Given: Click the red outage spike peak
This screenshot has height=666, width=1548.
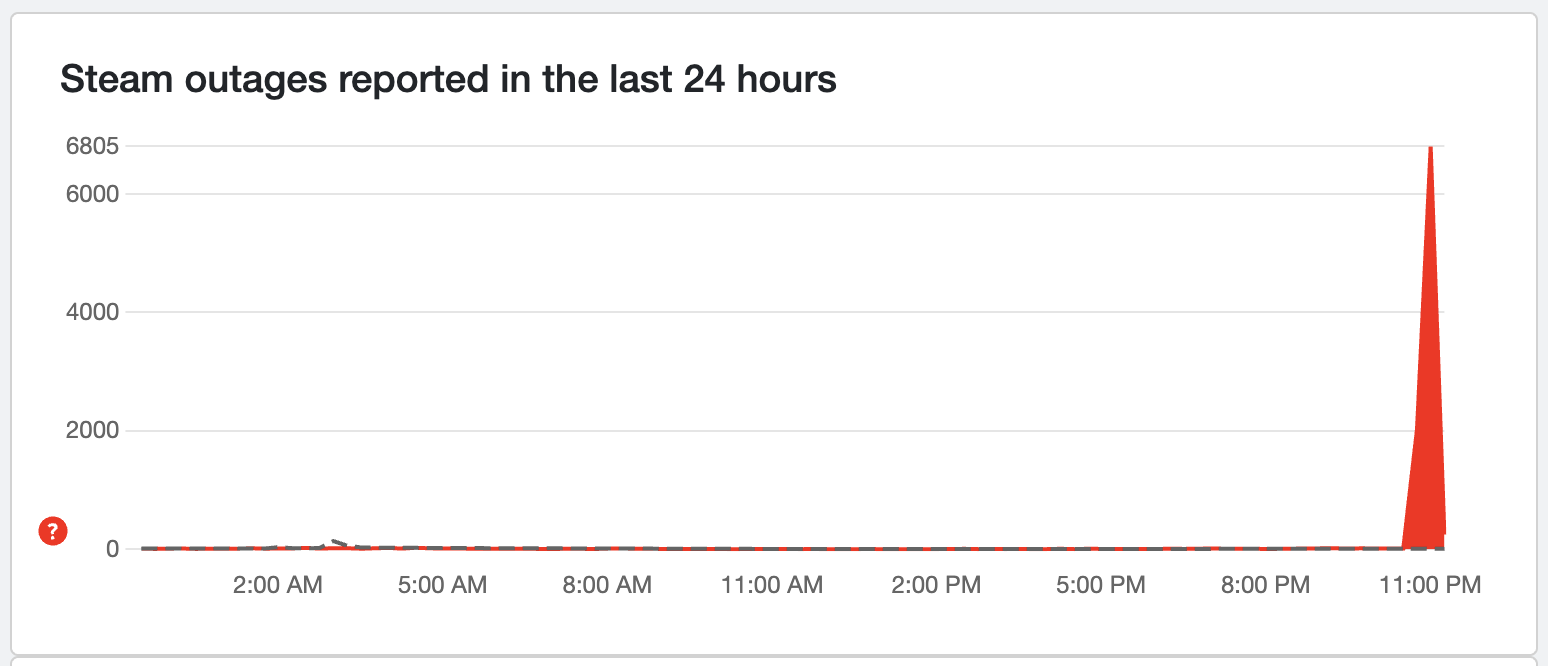Looking at the screenshot, I should pos(1431,152).
